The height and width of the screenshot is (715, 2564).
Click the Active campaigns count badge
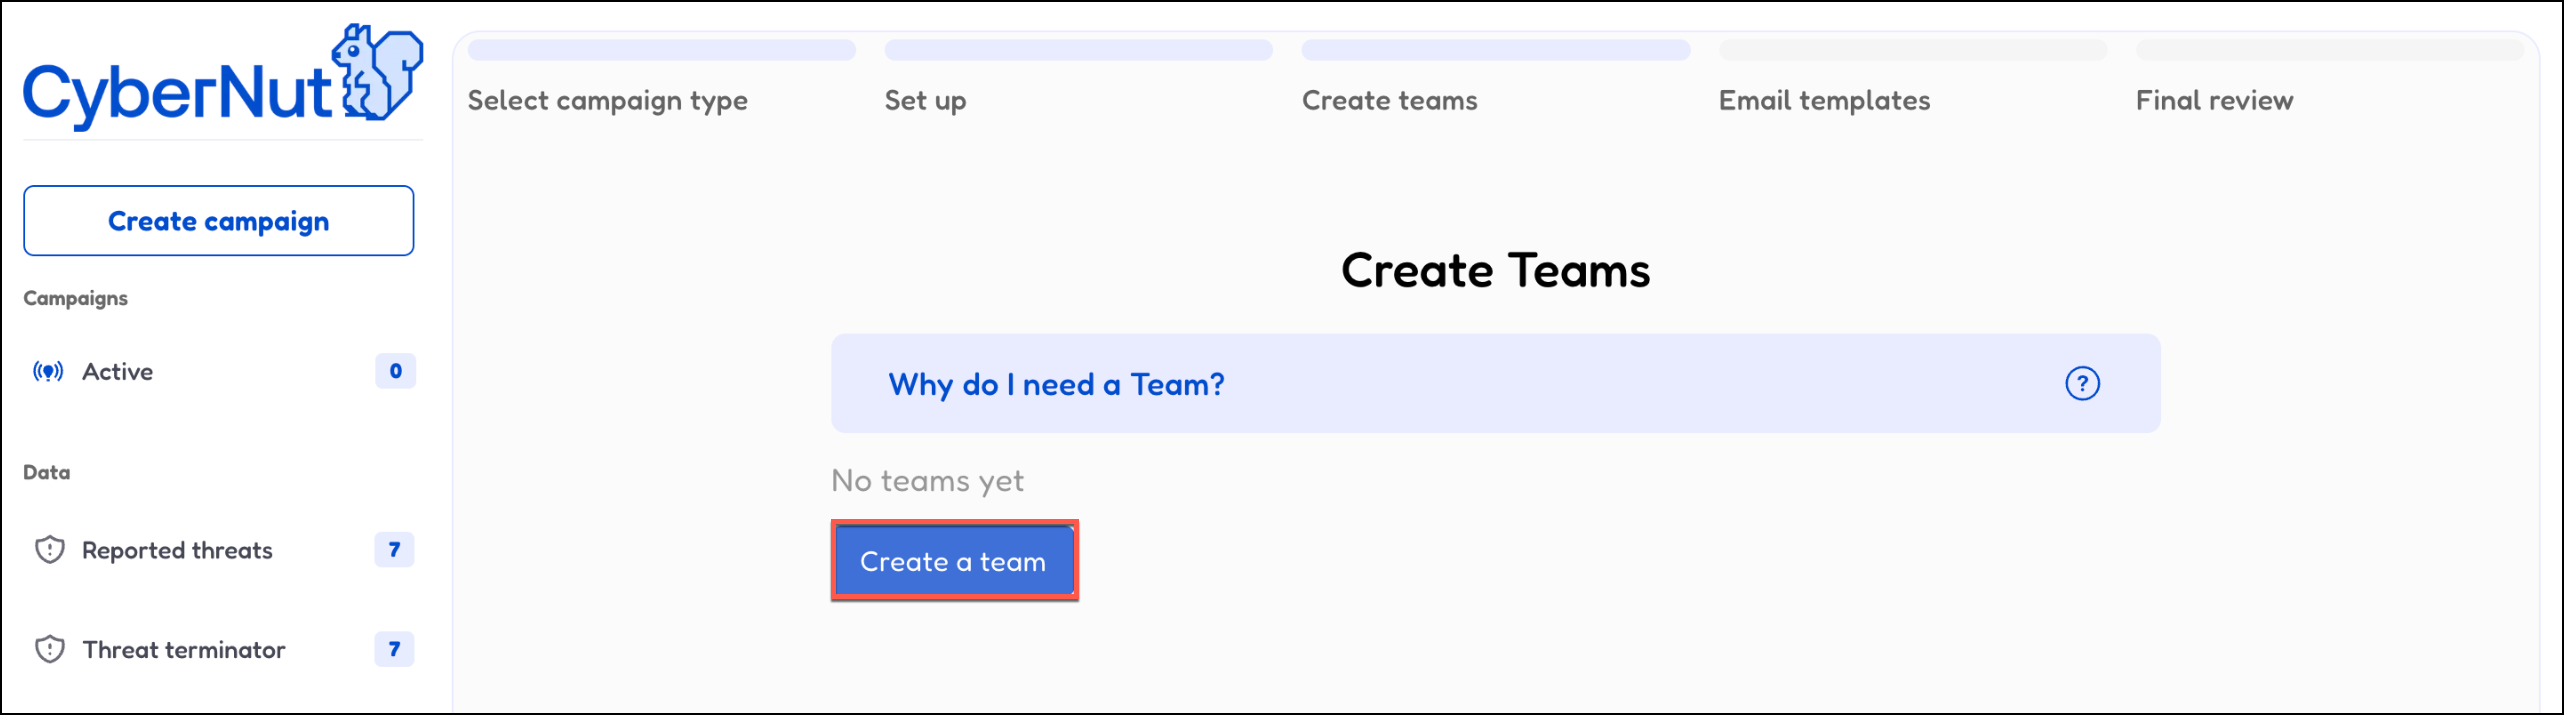tap(395, 371)
